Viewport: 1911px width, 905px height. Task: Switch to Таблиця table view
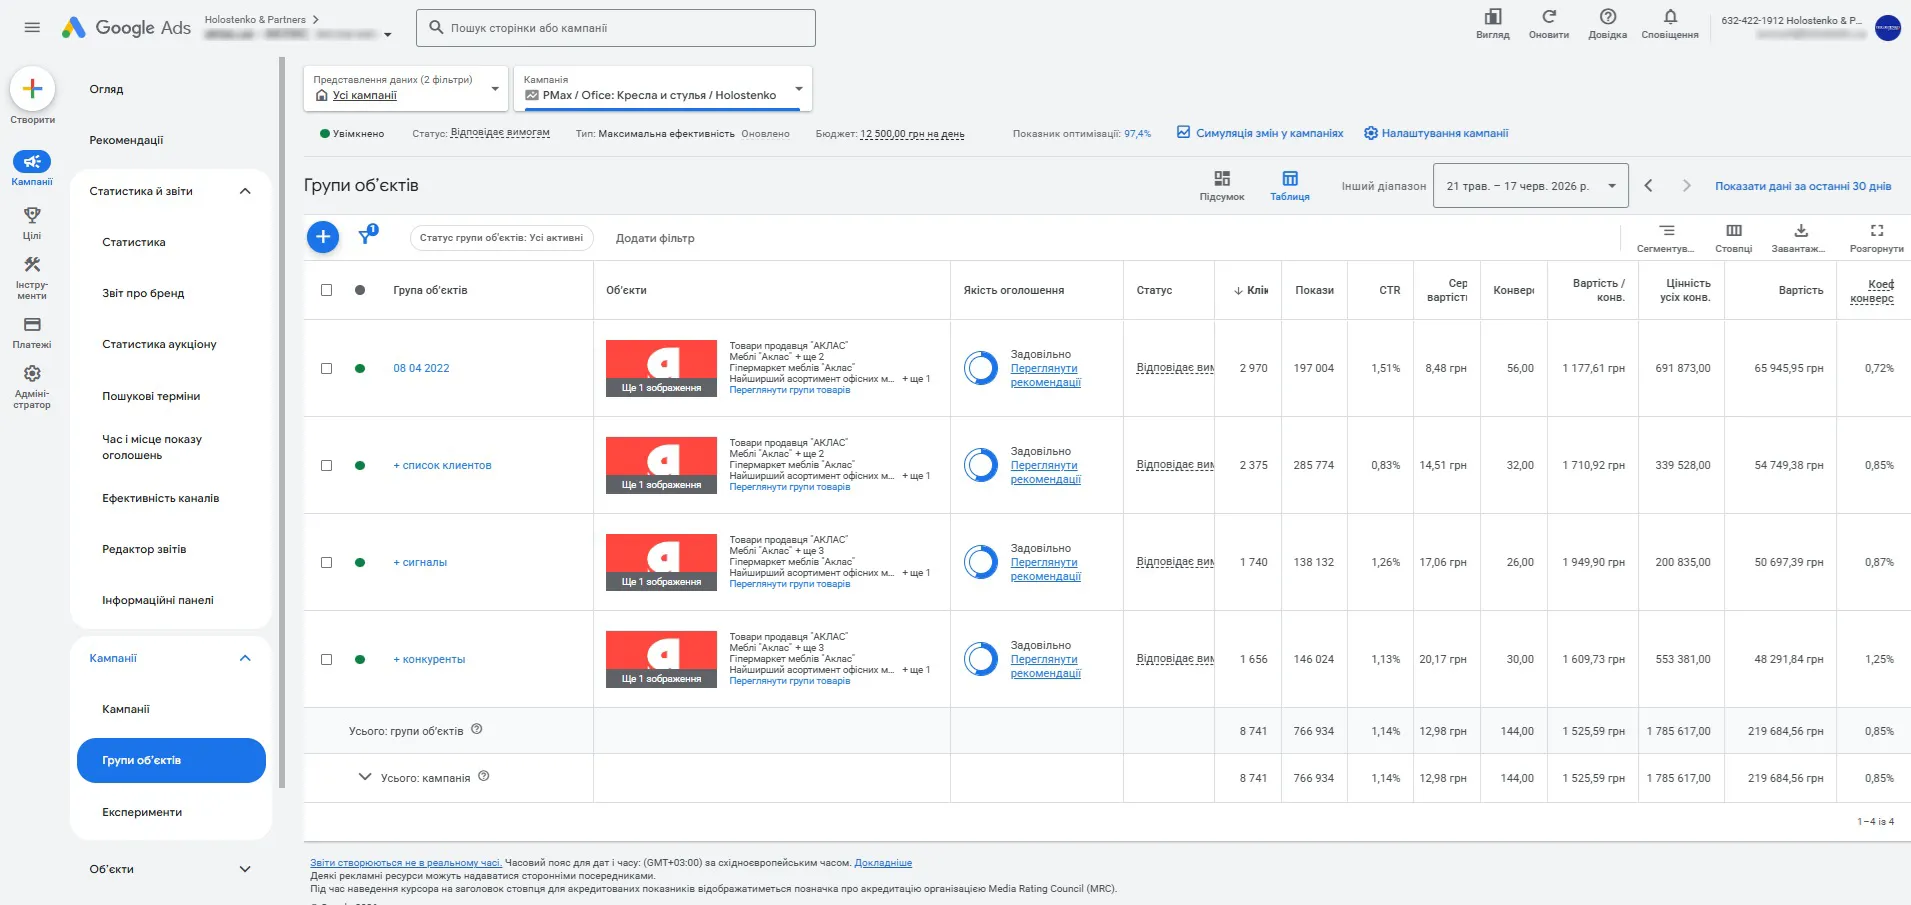(1290, 185)
